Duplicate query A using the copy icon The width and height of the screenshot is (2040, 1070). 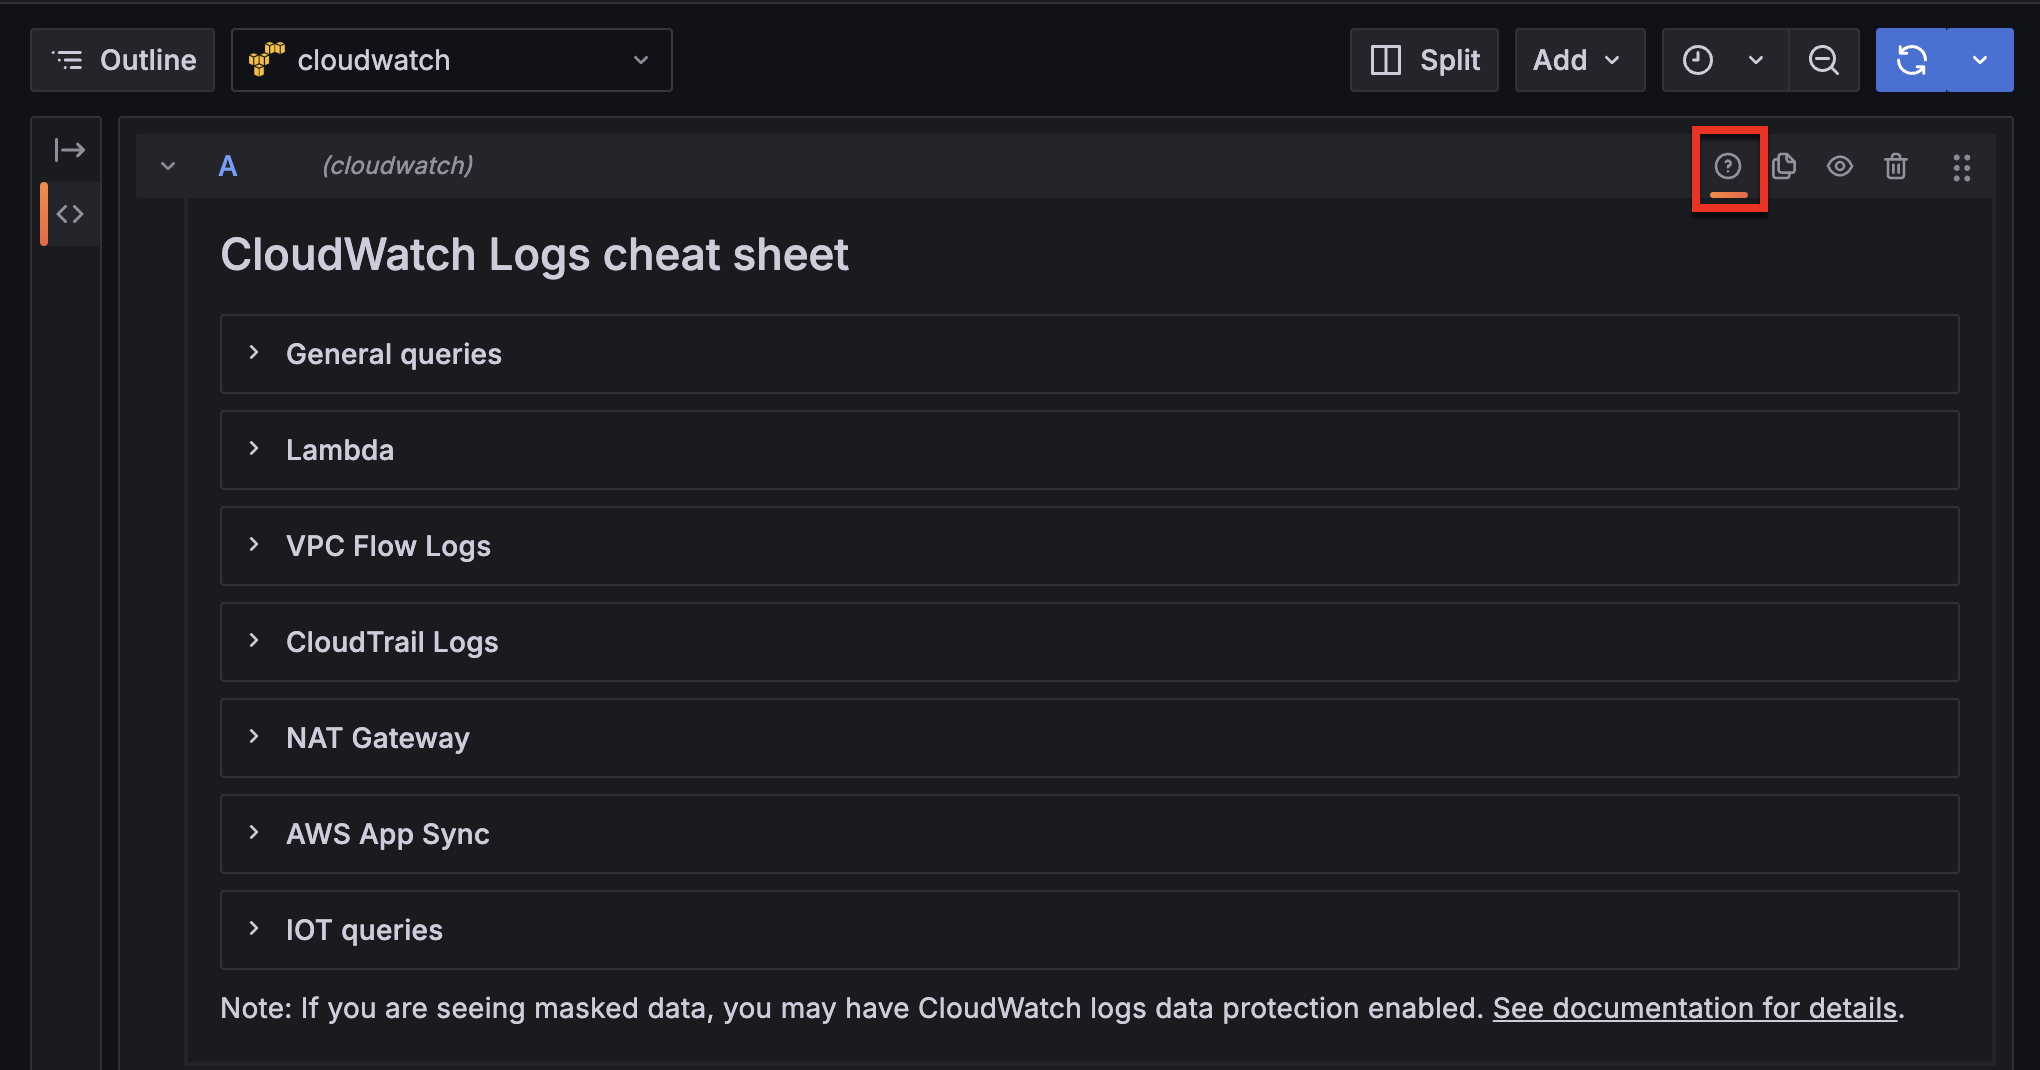[1784, 166]
